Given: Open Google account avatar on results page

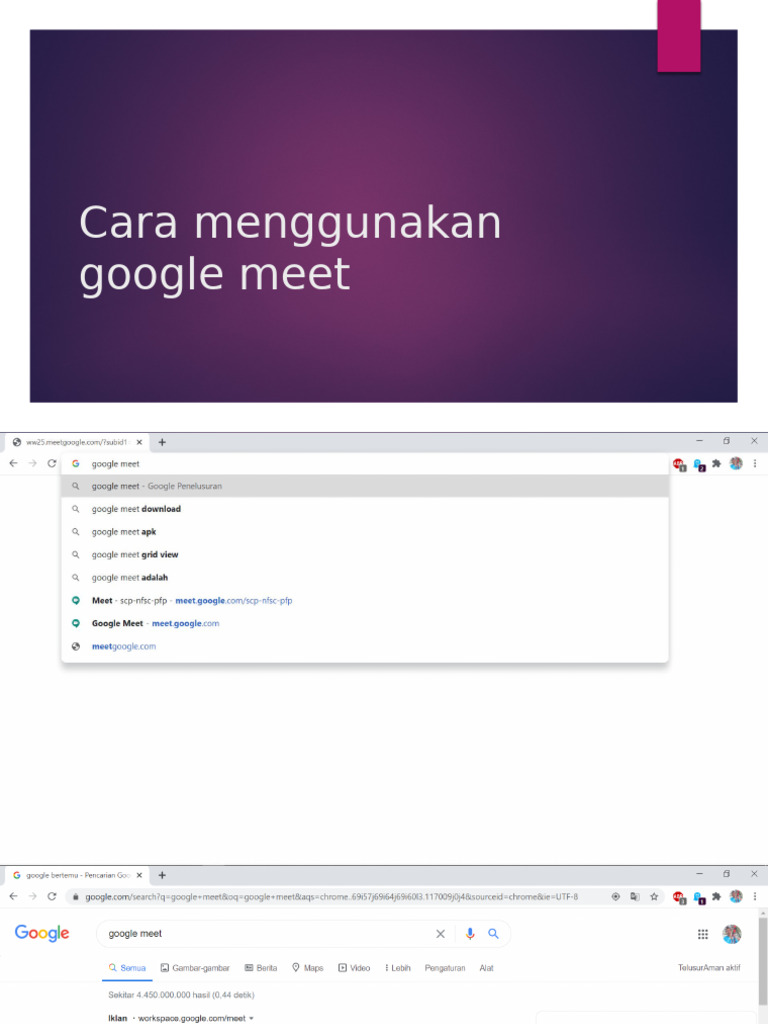Looking at the screenshot, I should (732, 934).
